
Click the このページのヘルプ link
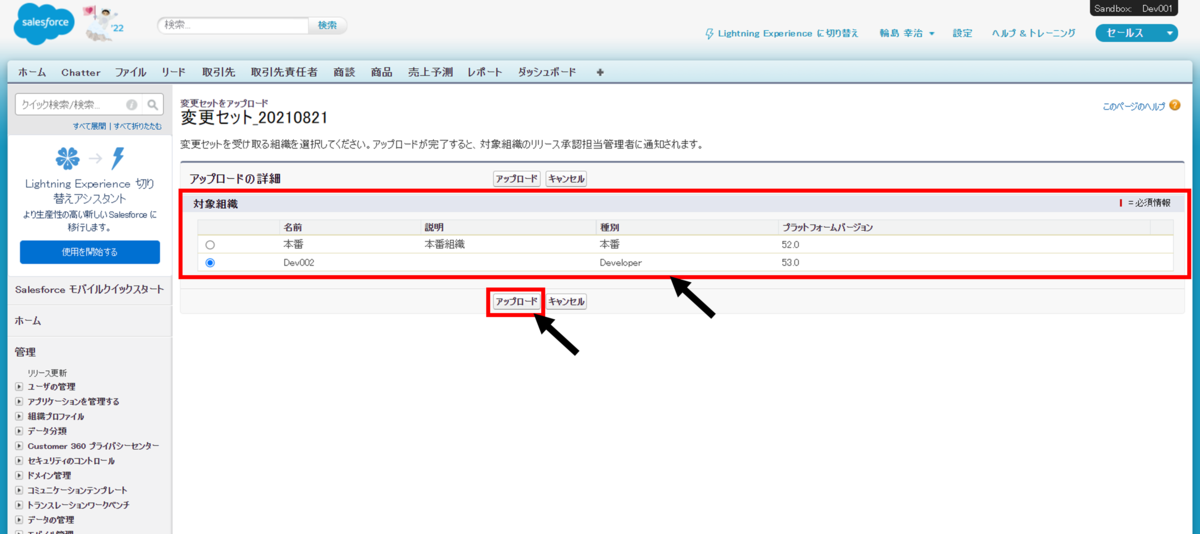tap(1133, 105)
